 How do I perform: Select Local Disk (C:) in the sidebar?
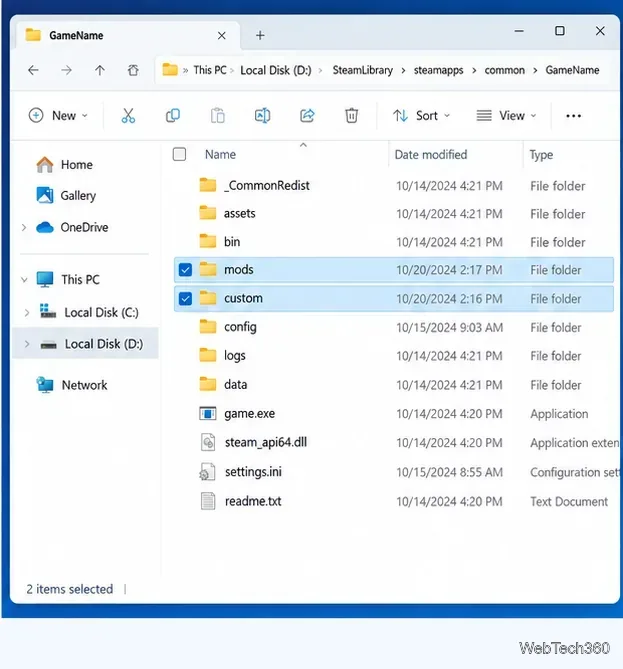coord(102,313)
